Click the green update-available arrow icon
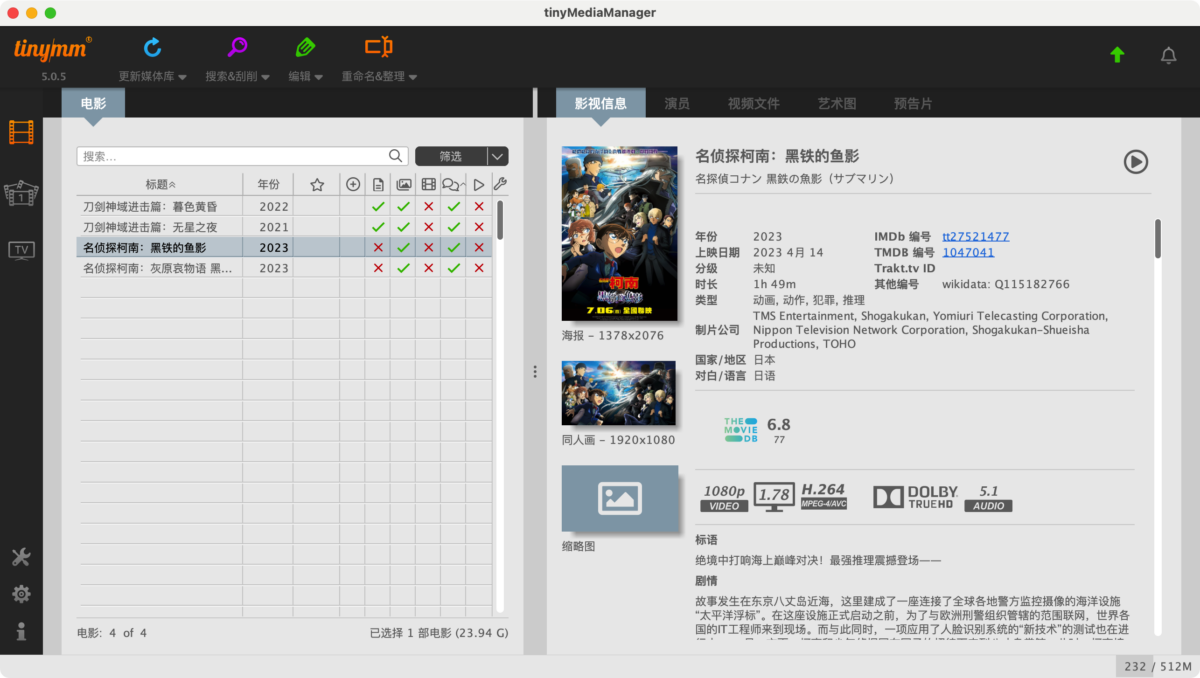Viewport: 1200px width, 678px height. point(1117,55)
